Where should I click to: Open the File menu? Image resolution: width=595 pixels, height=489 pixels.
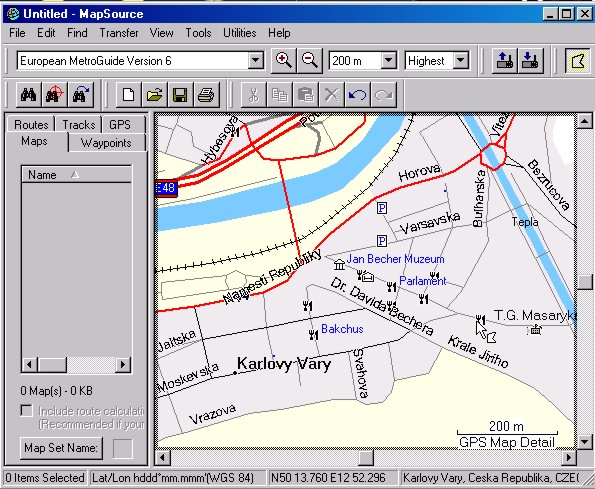point(17,33)
